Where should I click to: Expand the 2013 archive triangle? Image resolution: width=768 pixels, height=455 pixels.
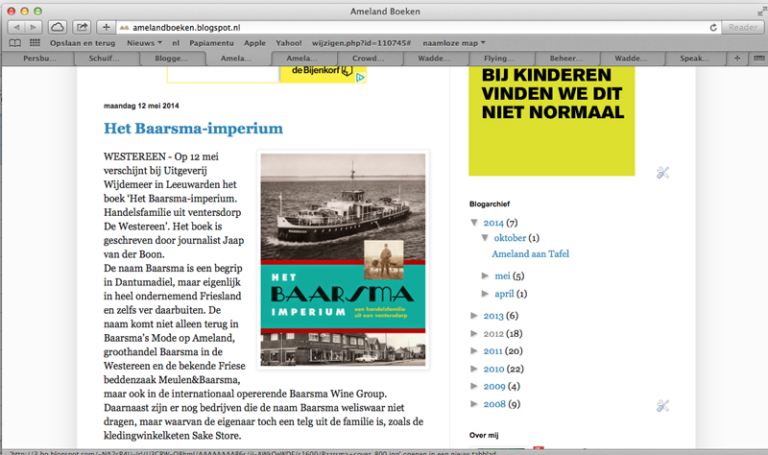tap(474, 315)
